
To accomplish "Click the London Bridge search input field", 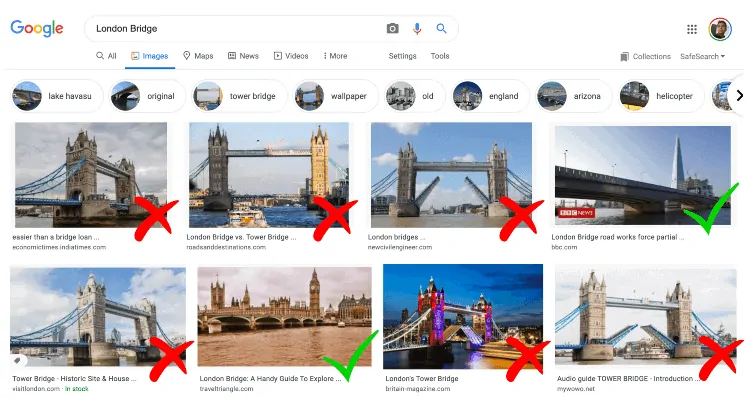I will (x=234, y=29).
